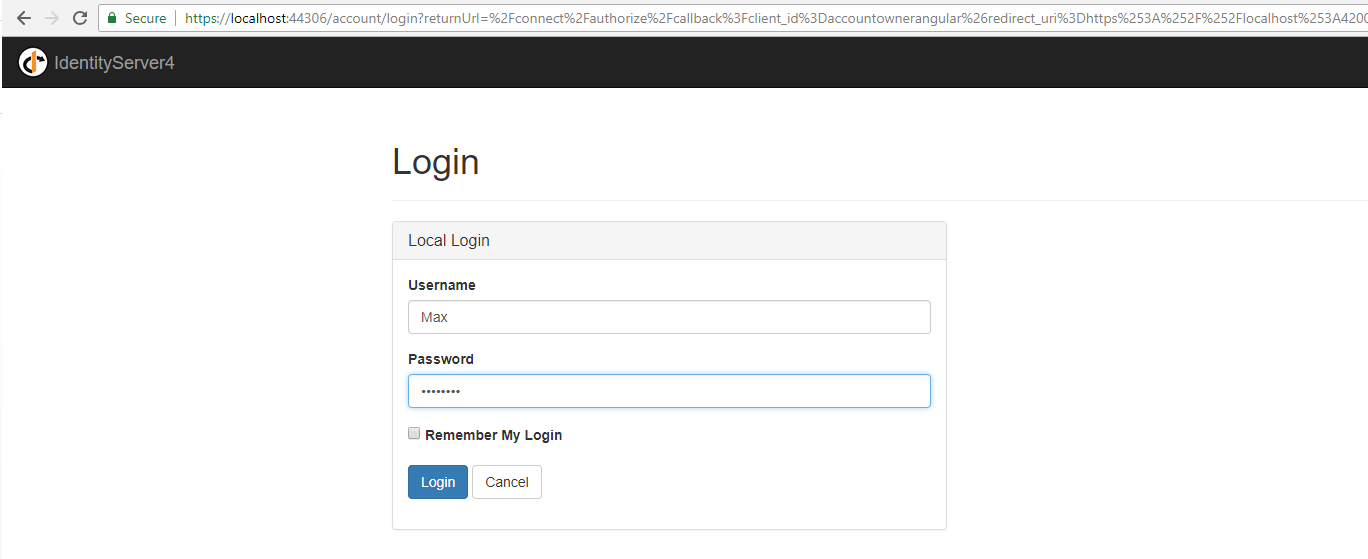Image resolution: width=1368 pixels, height=559 pixels.
Task: Click inside the Password input field
Action: point(669,391)
